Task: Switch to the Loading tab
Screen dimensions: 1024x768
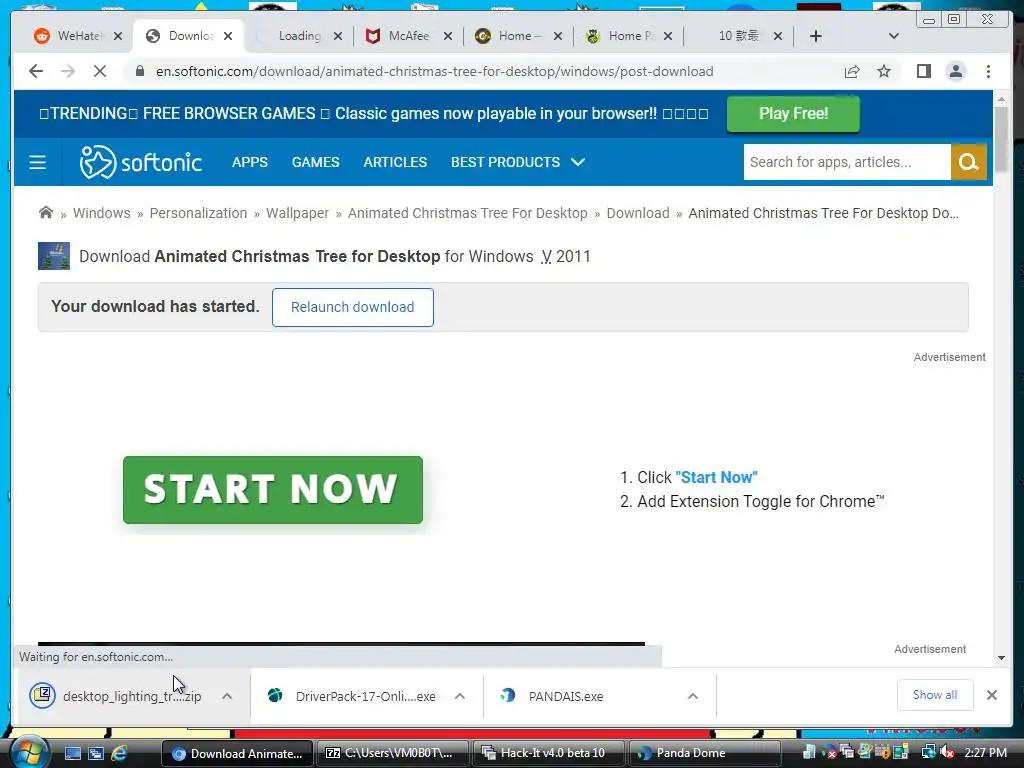Action: point(300,36)
